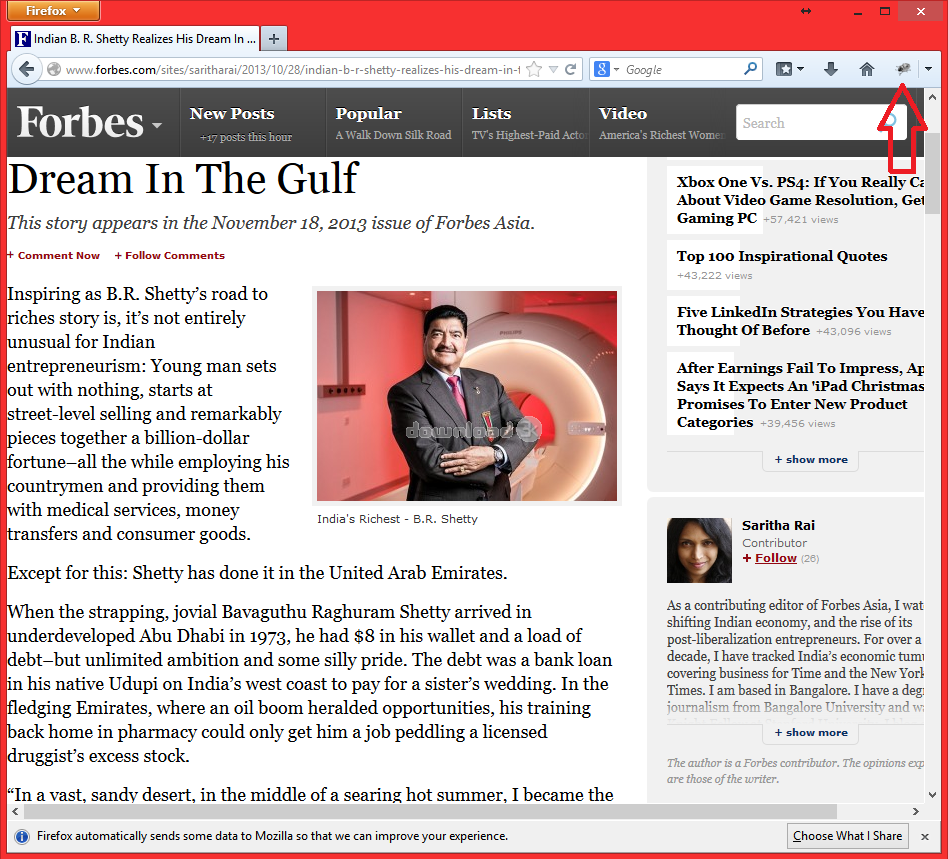948x859 pixels.
Task: Open the Lists menu
Action: 492,114
